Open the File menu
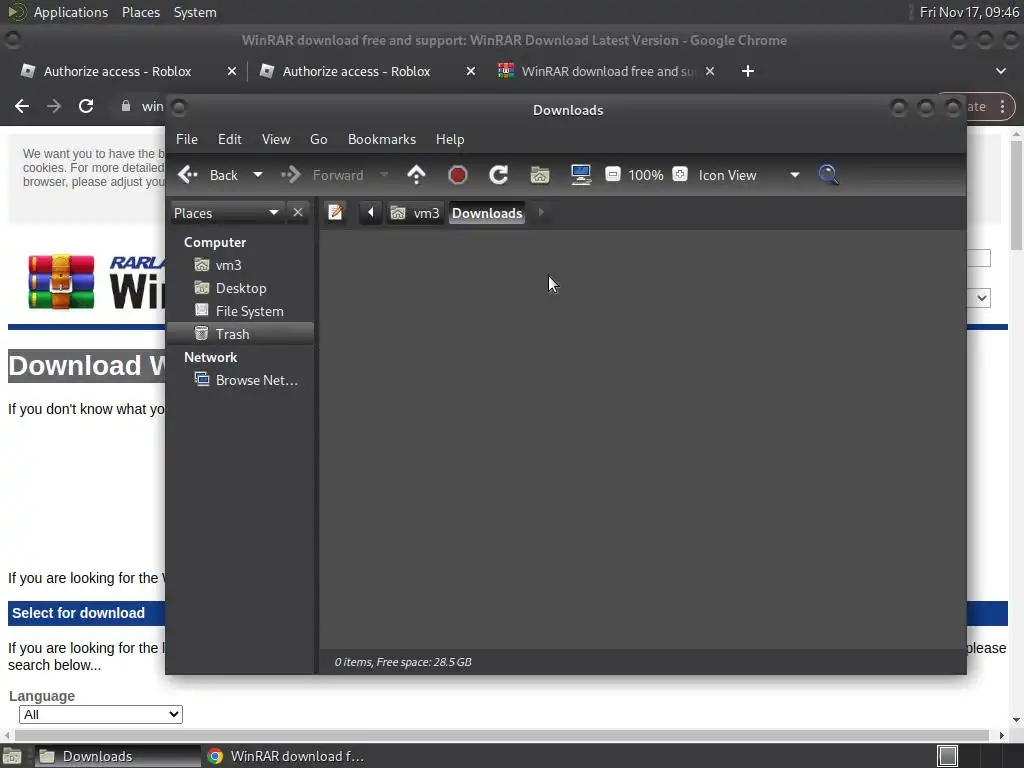 [187, 139]
